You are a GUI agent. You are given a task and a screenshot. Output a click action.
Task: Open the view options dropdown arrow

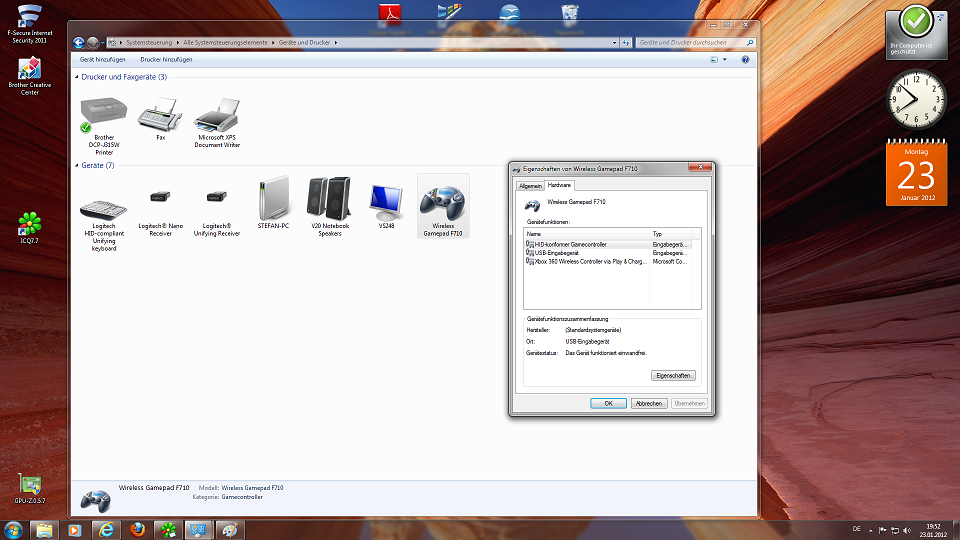click(724, 59)
